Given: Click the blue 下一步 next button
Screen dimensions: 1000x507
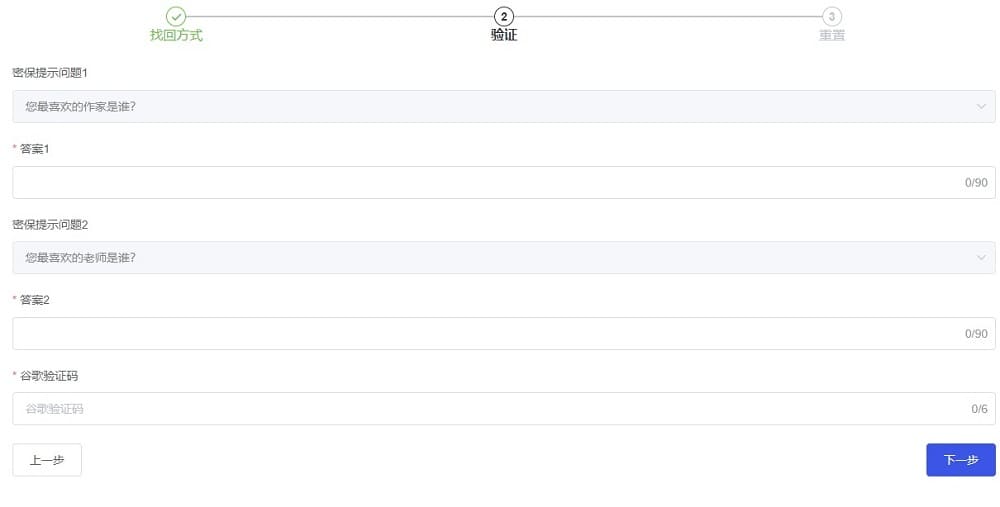Looking at the screenshot, I should pos(960,460).
